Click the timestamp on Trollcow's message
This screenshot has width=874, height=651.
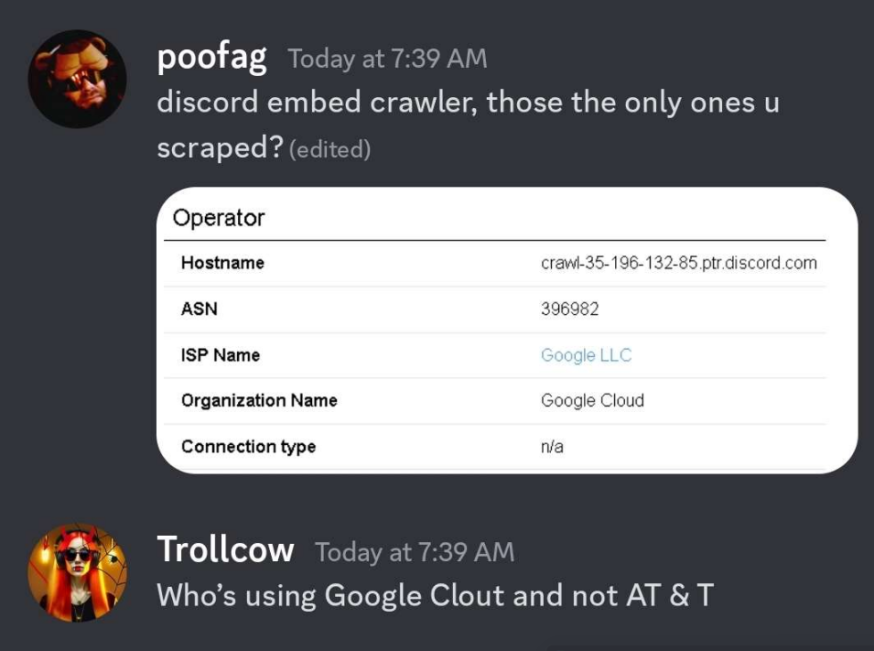coord(414,551)
